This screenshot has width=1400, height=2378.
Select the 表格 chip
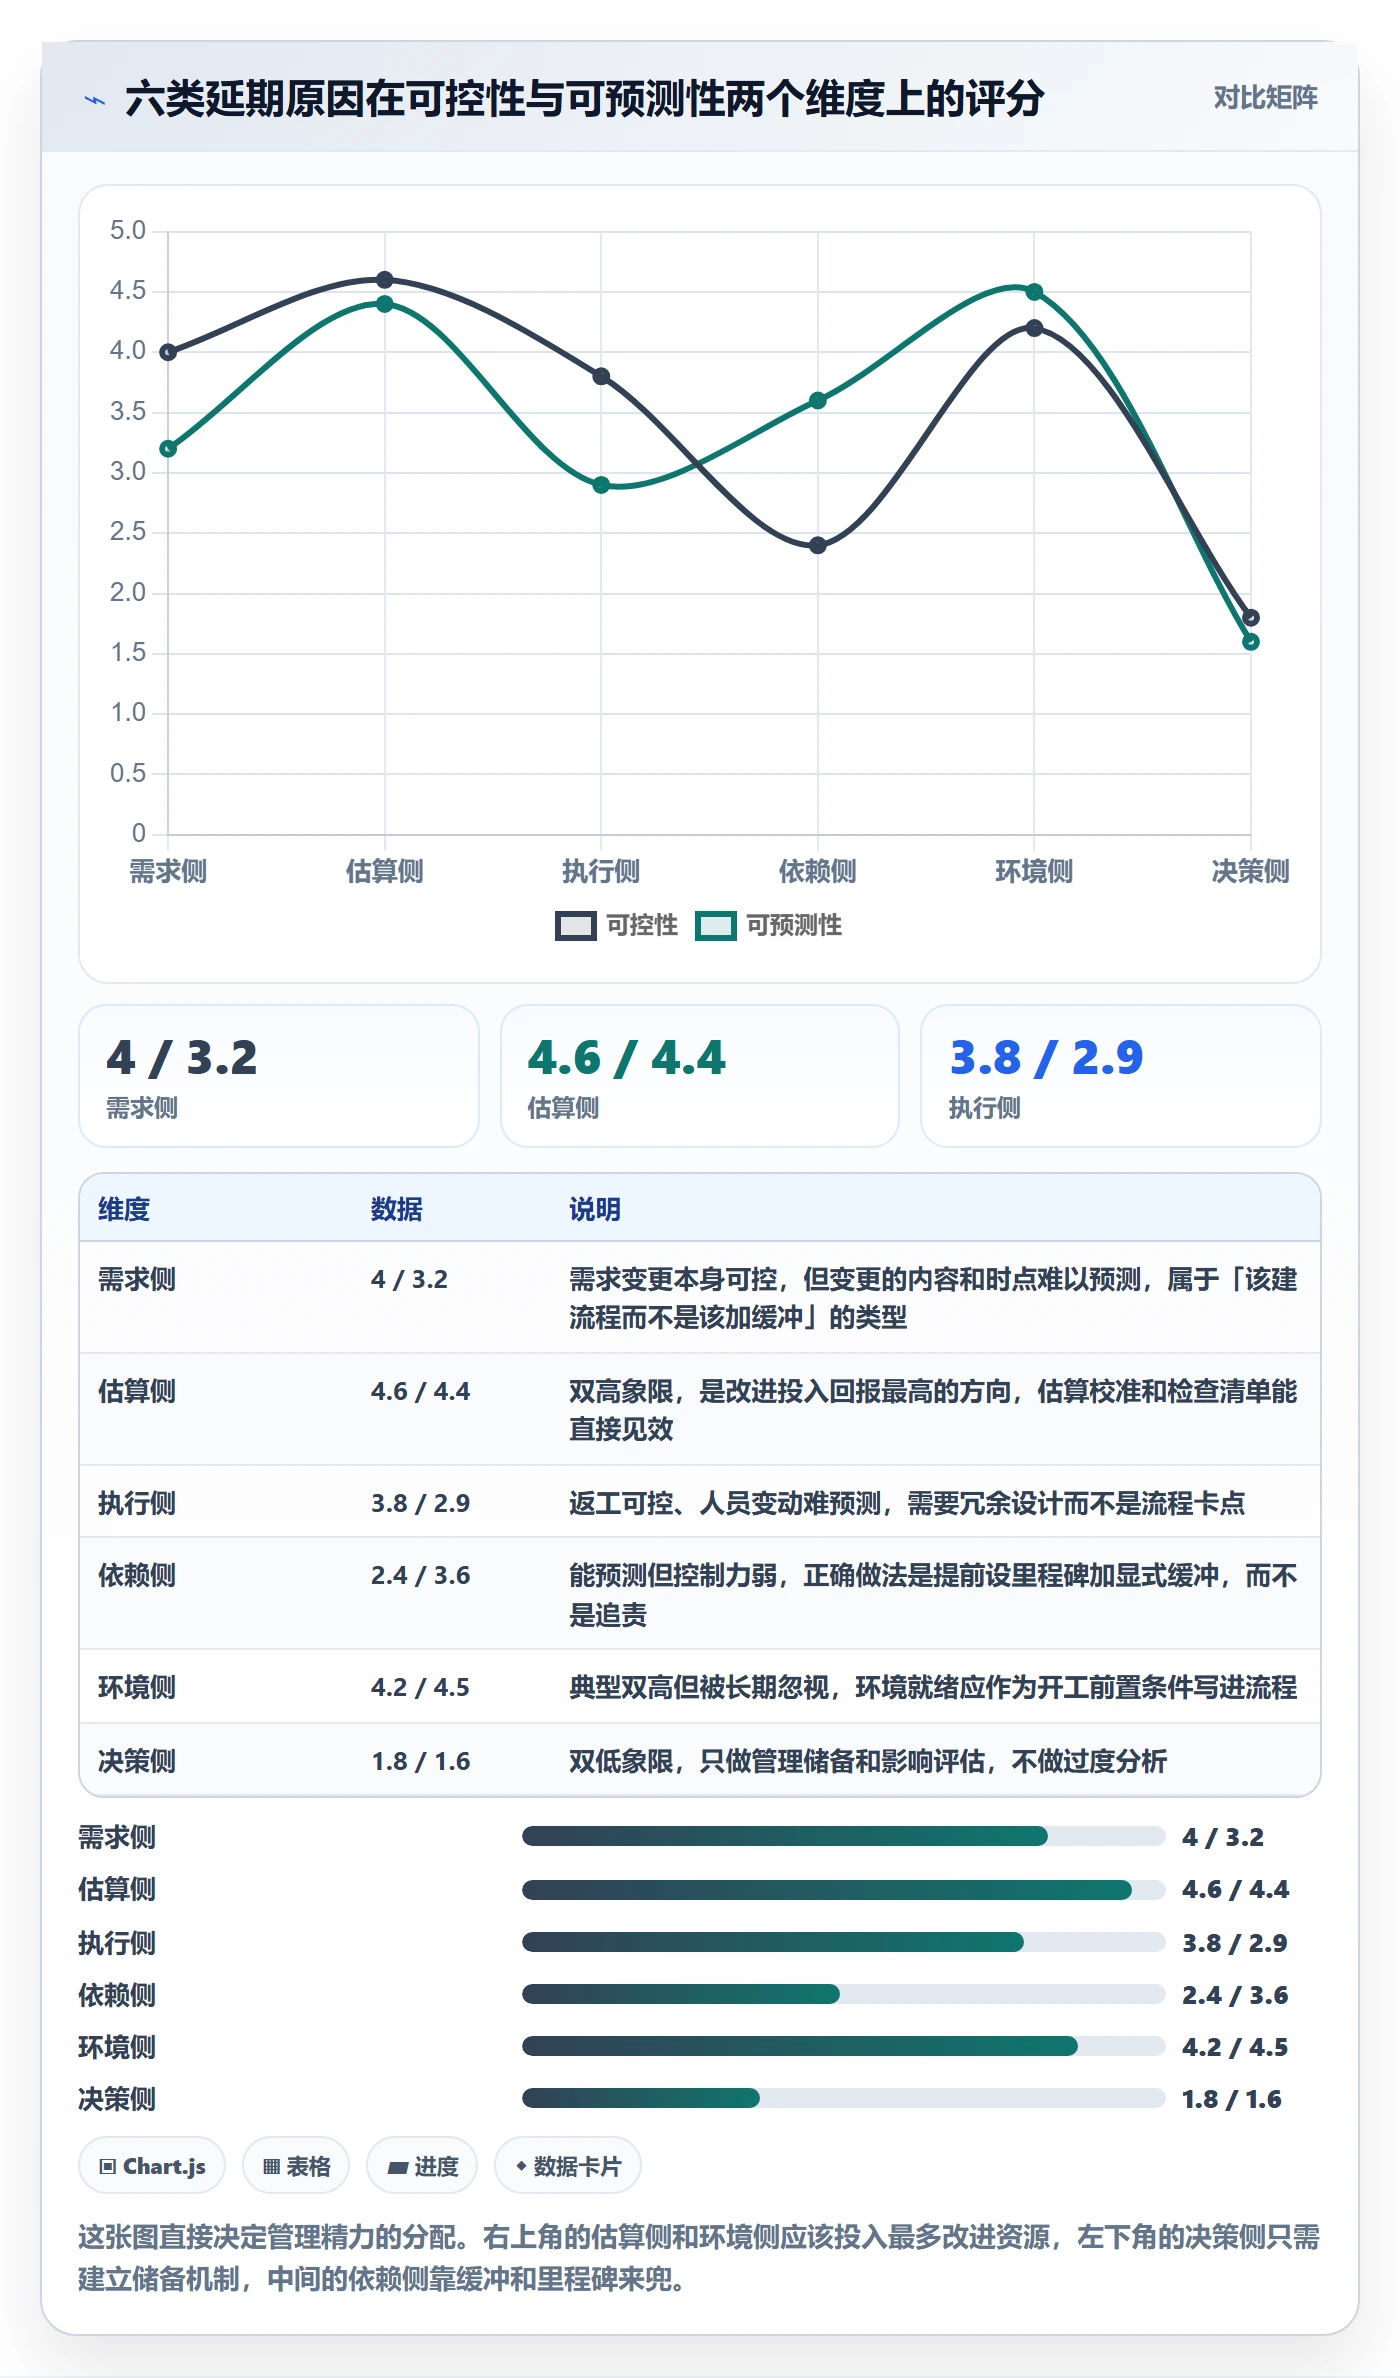[x=296, y=2166]
